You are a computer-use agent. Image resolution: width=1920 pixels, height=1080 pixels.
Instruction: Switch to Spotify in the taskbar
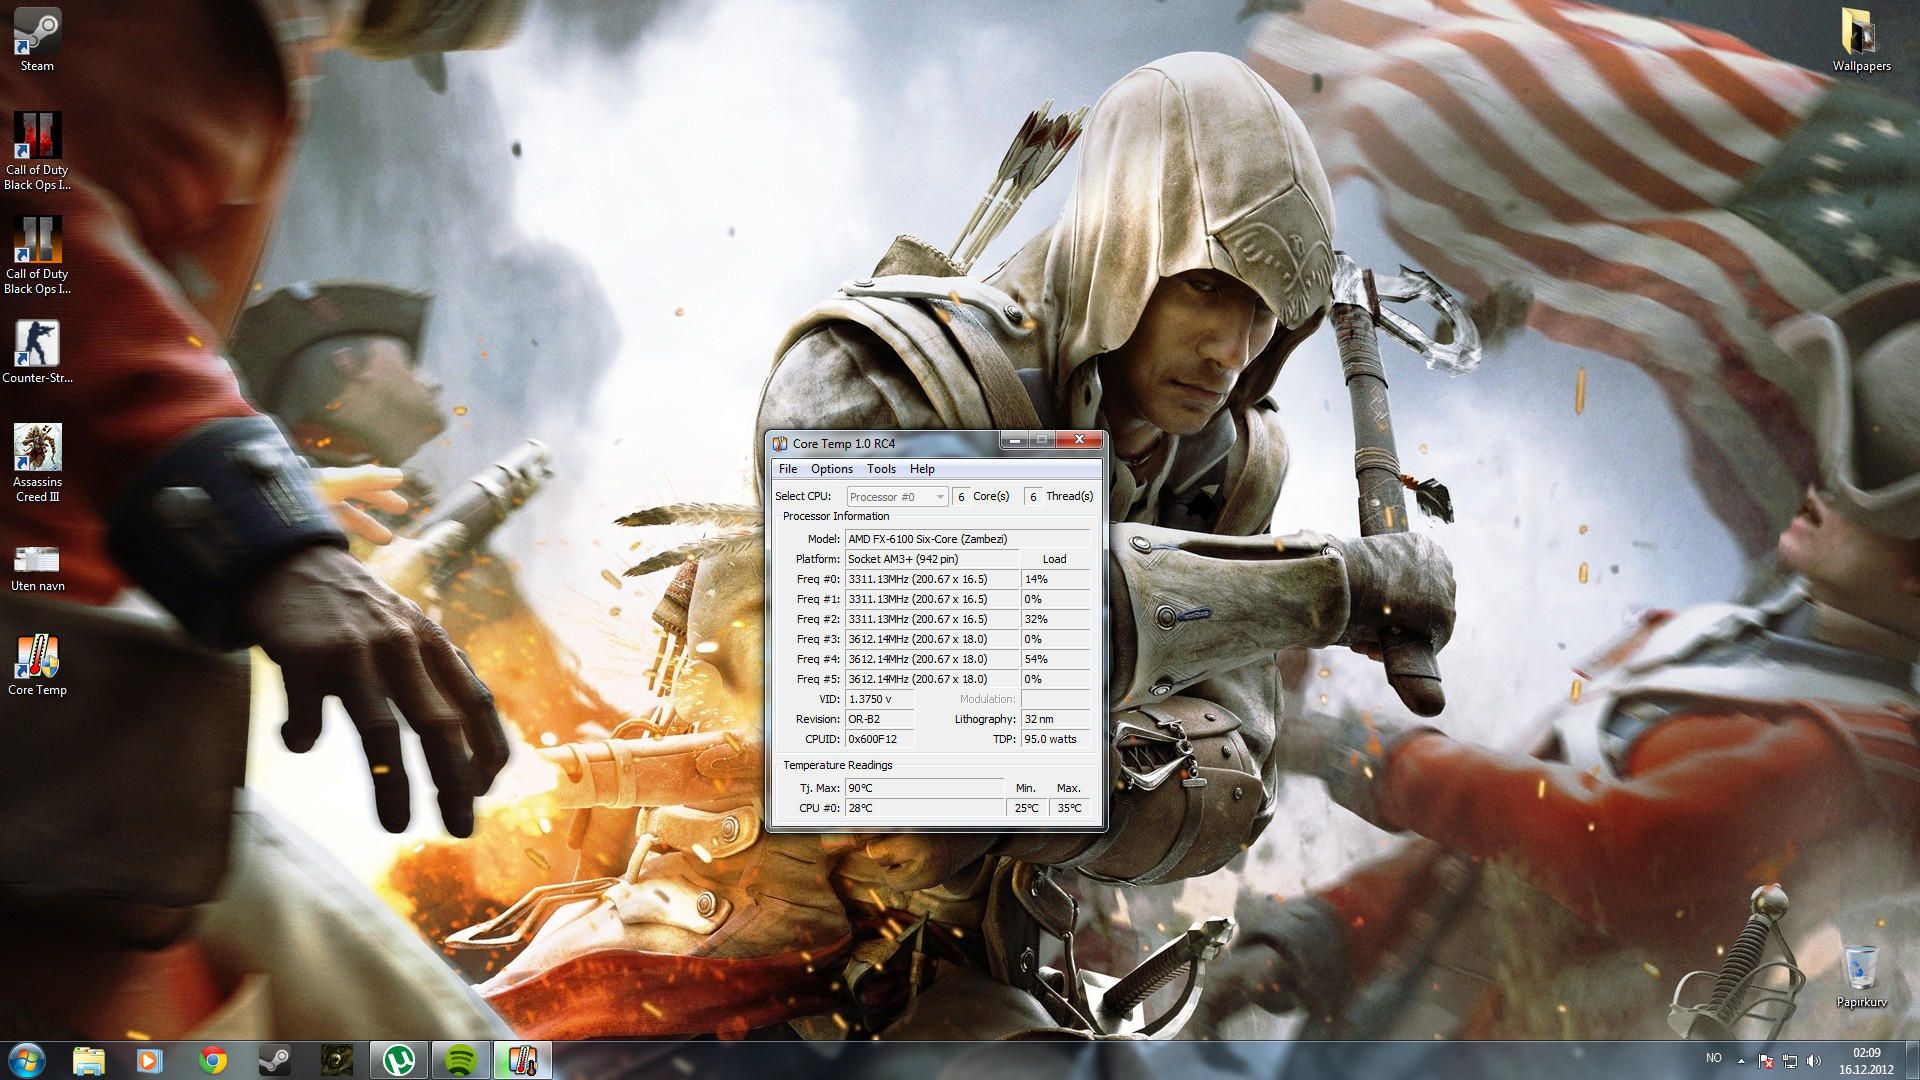click(461, 1060)
